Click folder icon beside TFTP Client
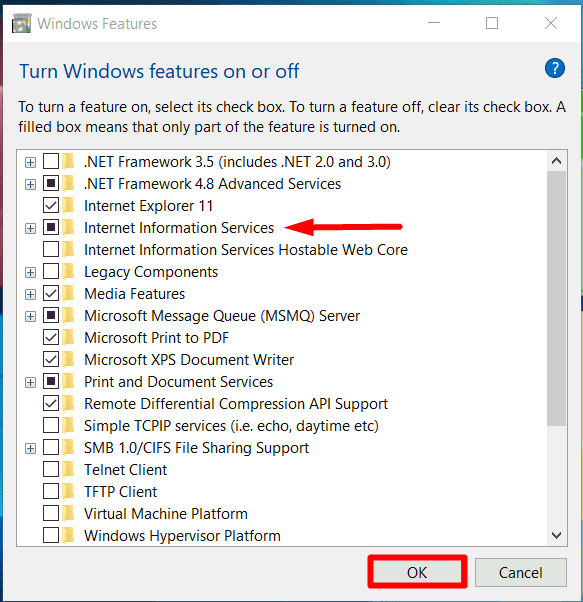Screen dimensions: 583x602 69,491
